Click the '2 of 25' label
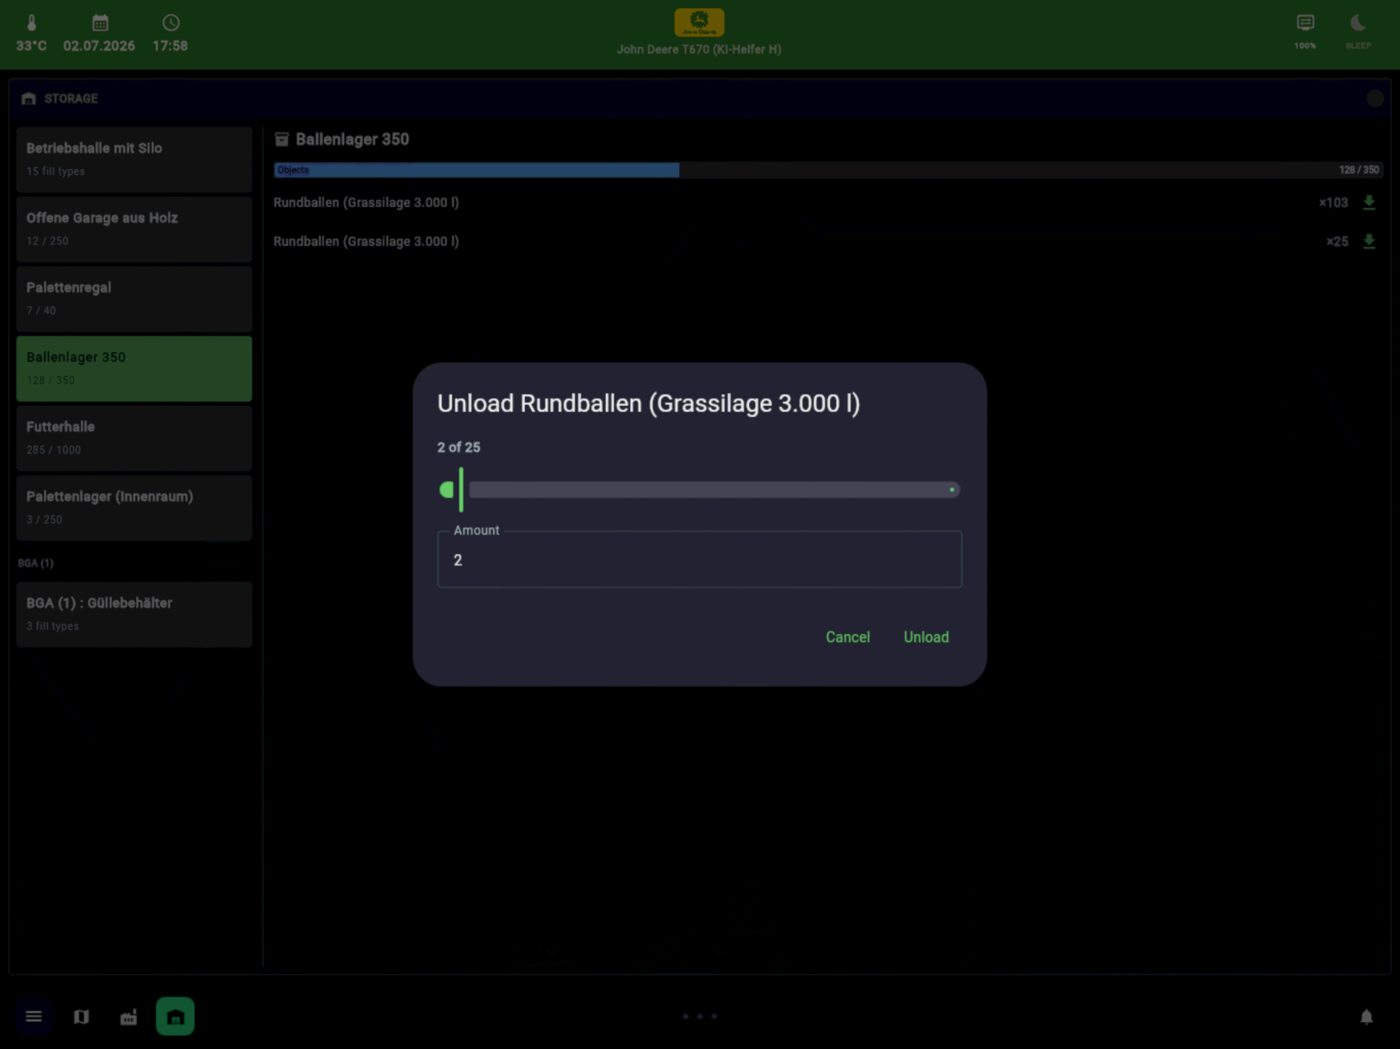 tap(459, 447)
